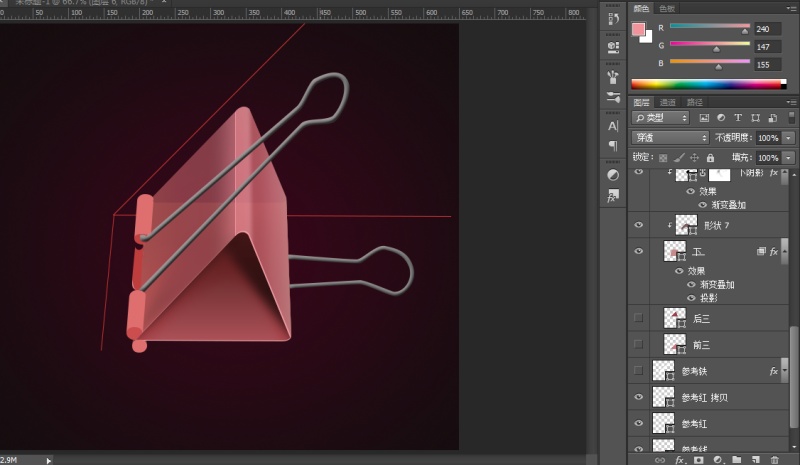The width and height of the screenshot is (800, 465).
Task: Open the Brush settings panel icon
Action: point(613,97)
